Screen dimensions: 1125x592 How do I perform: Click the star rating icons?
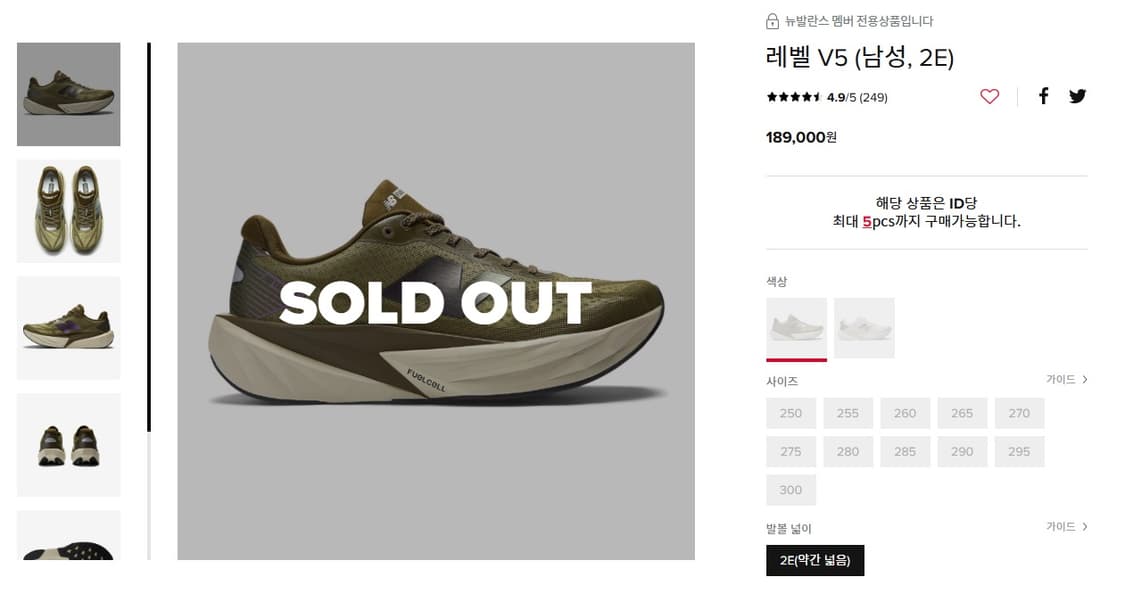(x=794, y=97)
